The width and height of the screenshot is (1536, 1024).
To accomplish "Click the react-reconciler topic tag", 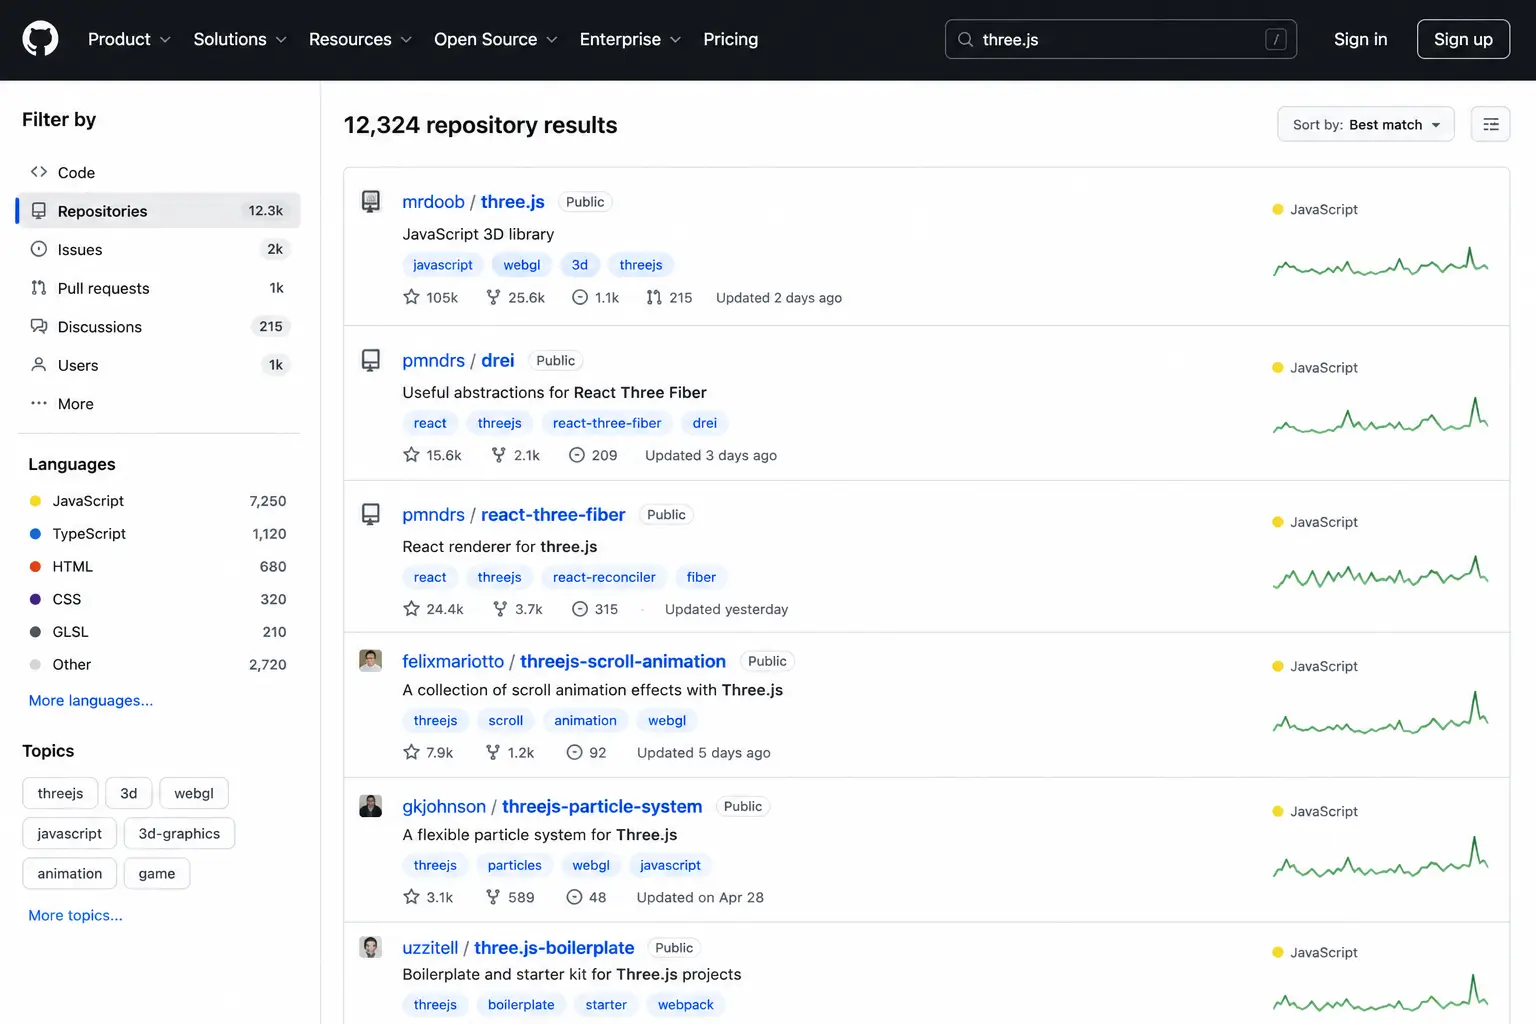I will click(x=604, y=577).
